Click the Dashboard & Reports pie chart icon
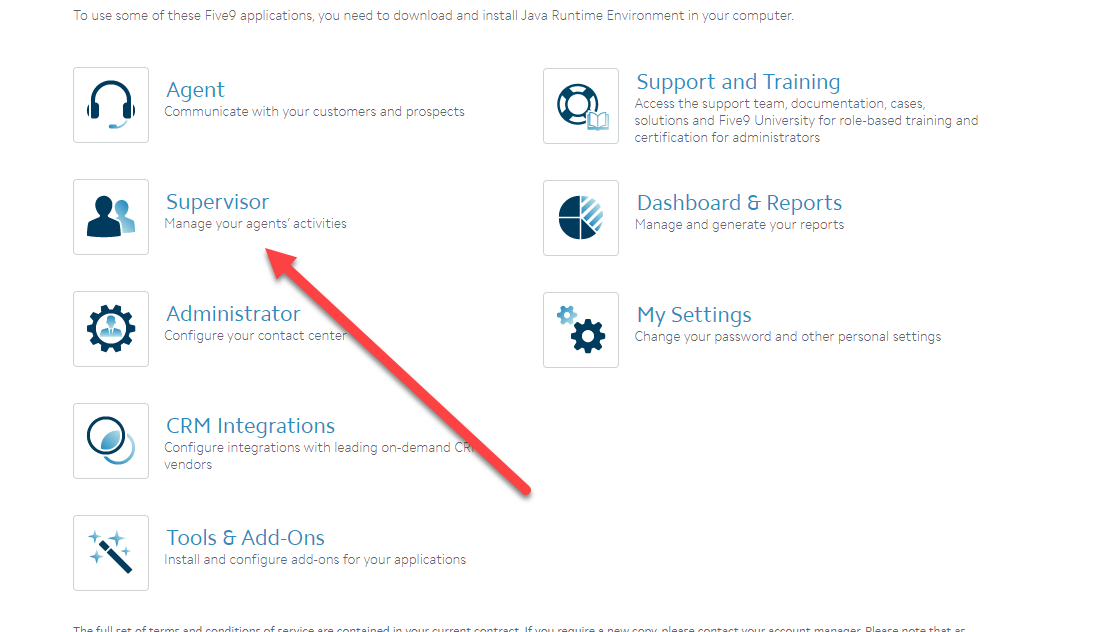 pos(581,218)
